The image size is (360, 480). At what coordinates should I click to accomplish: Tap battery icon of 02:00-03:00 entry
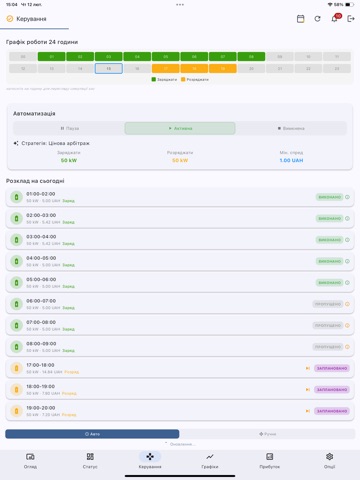16,218
